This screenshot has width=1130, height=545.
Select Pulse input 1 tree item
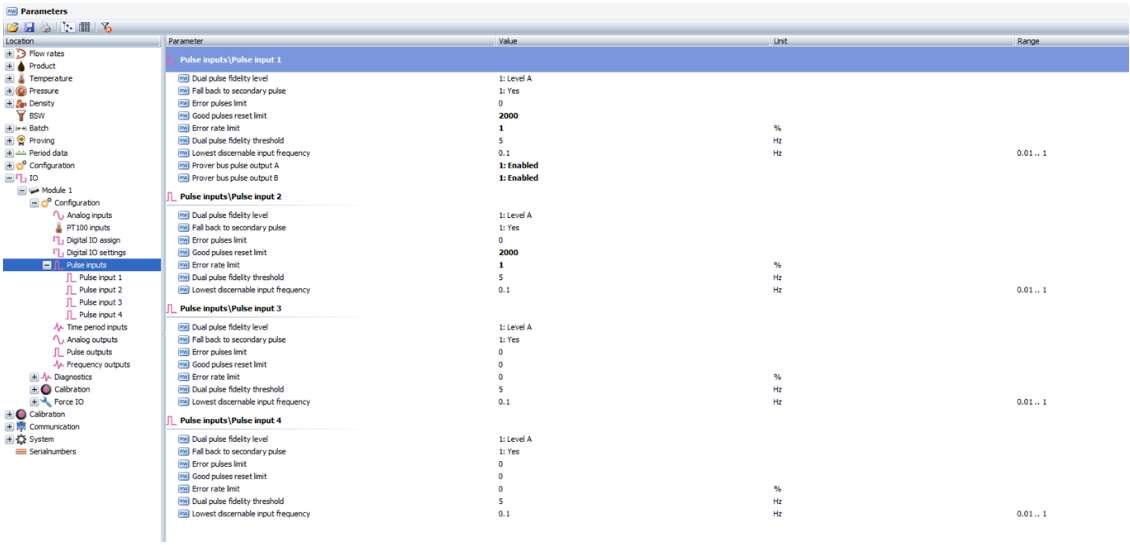click(x=100, y=277)
